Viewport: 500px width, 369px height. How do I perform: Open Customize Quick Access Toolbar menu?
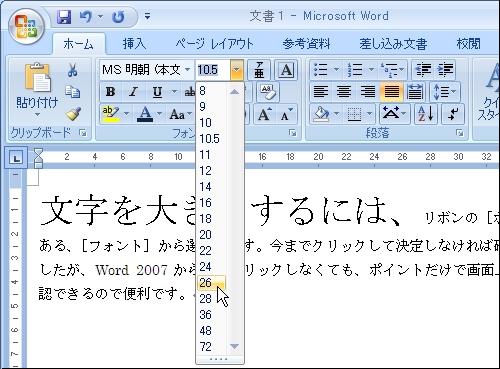(x=147, y=16)
